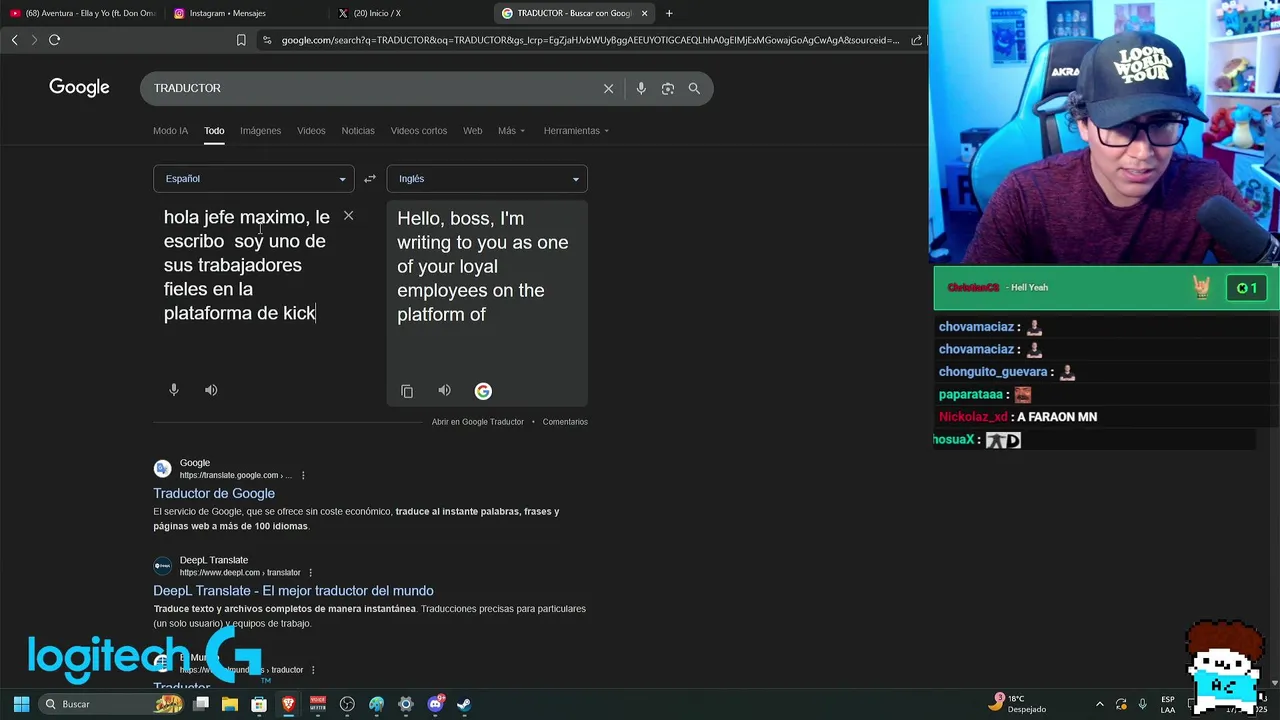Viewport: 1280px width, 720px height.
Task: Start Google voice search via microphone
Action: point(641,88)
